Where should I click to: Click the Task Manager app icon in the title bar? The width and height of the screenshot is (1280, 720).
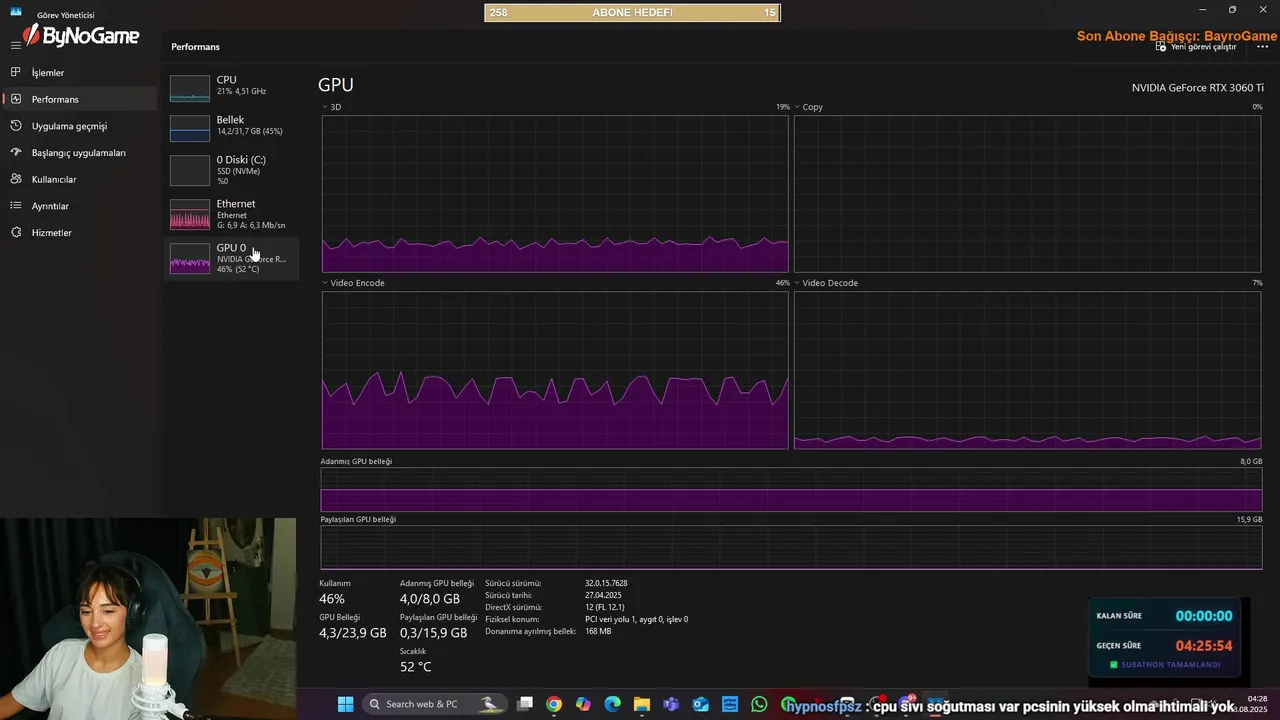[x=15, y=12]
